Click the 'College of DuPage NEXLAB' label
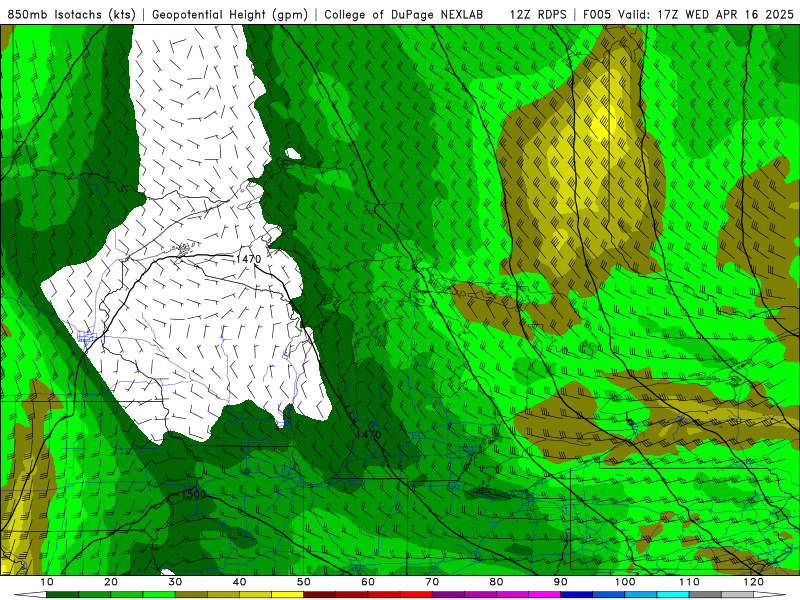 [x=404, y=15]
